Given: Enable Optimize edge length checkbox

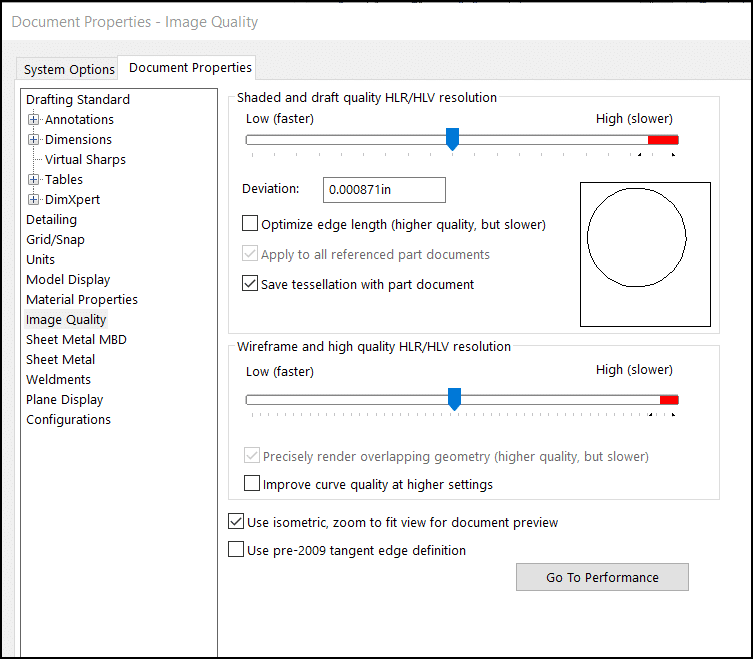Looking at the screenshot, I should tap(250, 225).
